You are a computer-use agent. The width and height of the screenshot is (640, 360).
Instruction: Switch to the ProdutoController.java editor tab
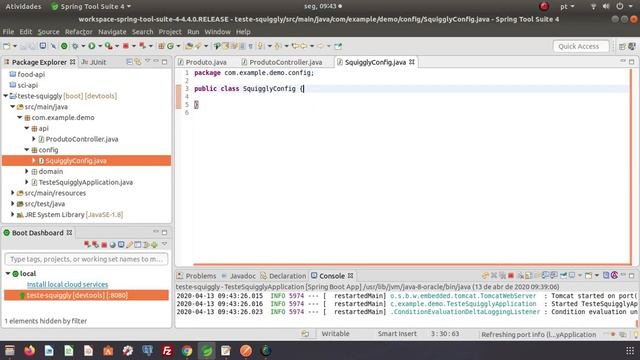(282, 62)
